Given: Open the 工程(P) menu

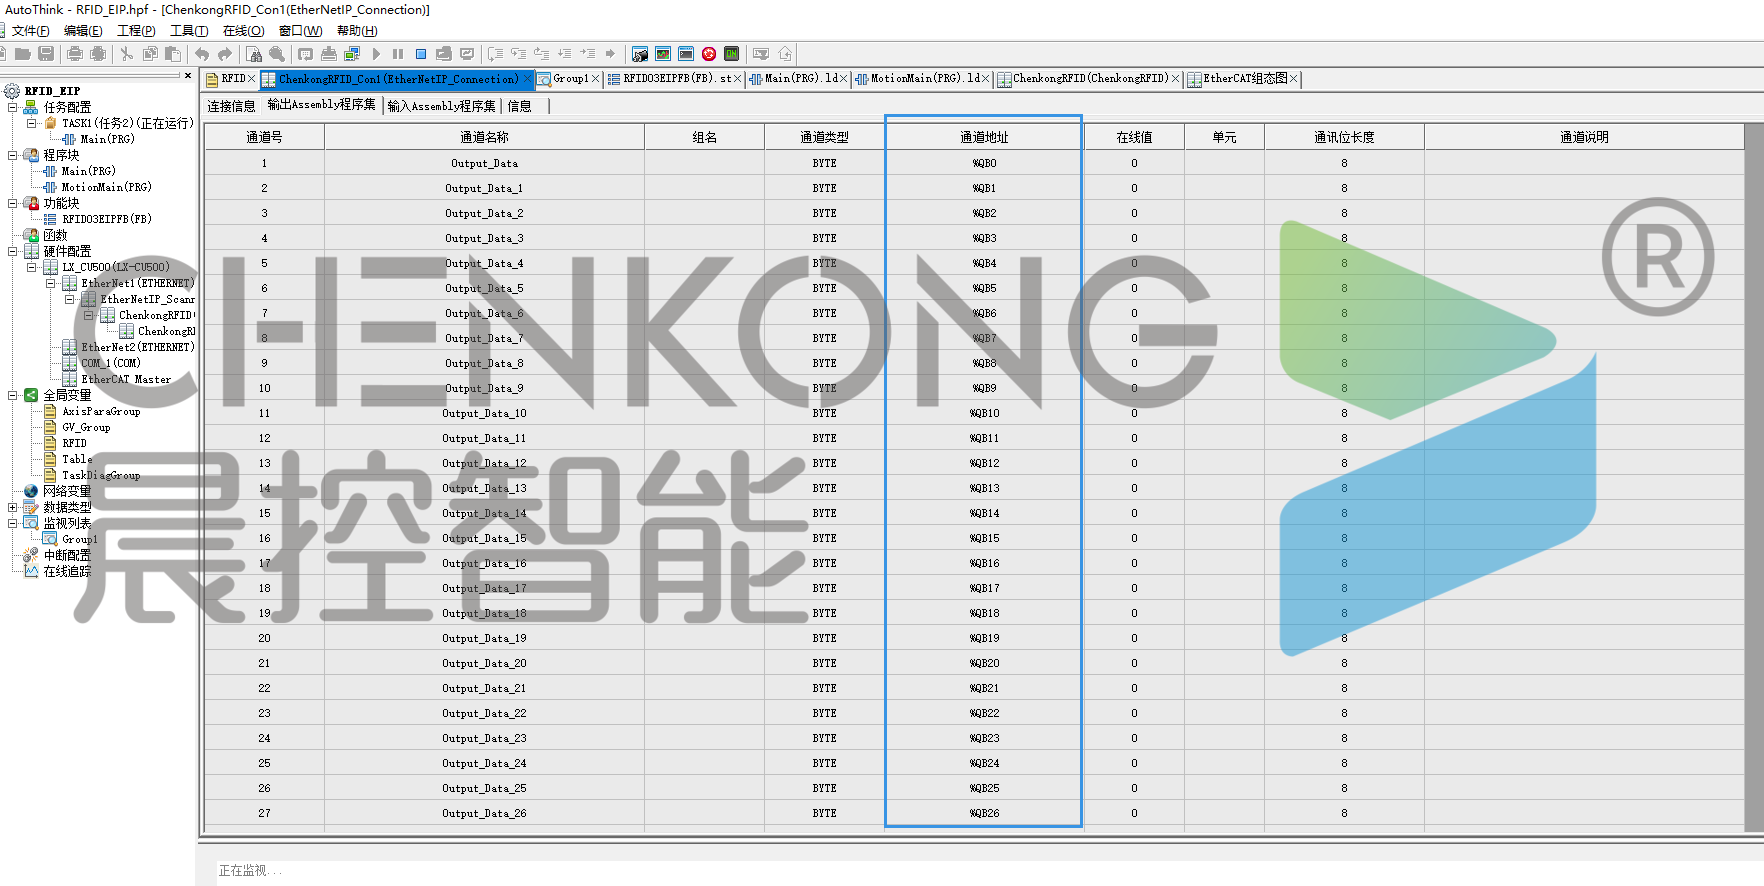Looking at the screenshot, I should click(136, 31).
